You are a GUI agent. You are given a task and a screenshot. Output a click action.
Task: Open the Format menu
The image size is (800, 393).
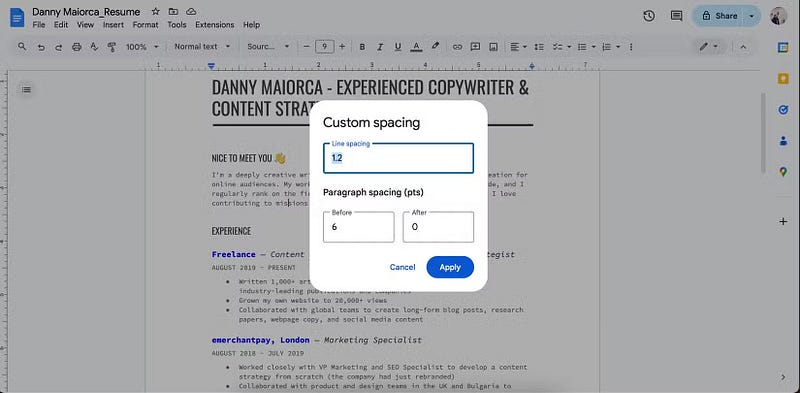click(x=145, y=24)
